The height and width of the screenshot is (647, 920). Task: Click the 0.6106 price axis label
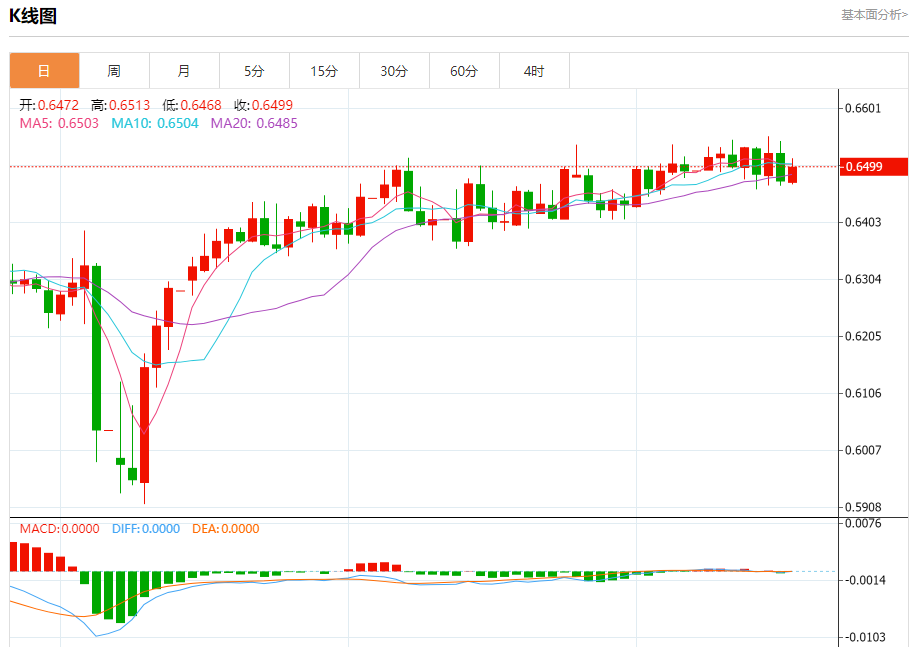pyautogui.click(x=862, y=393)
